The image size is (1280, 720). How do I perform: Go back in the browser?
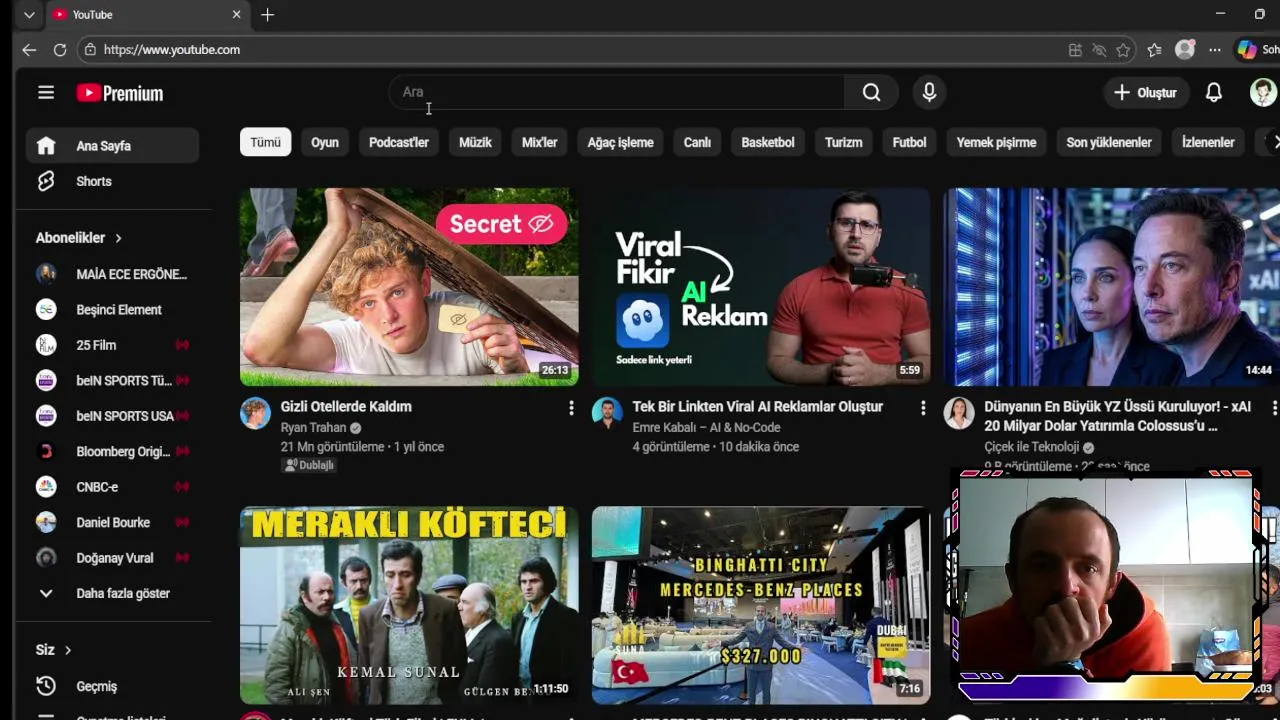(x=29, y=49)
